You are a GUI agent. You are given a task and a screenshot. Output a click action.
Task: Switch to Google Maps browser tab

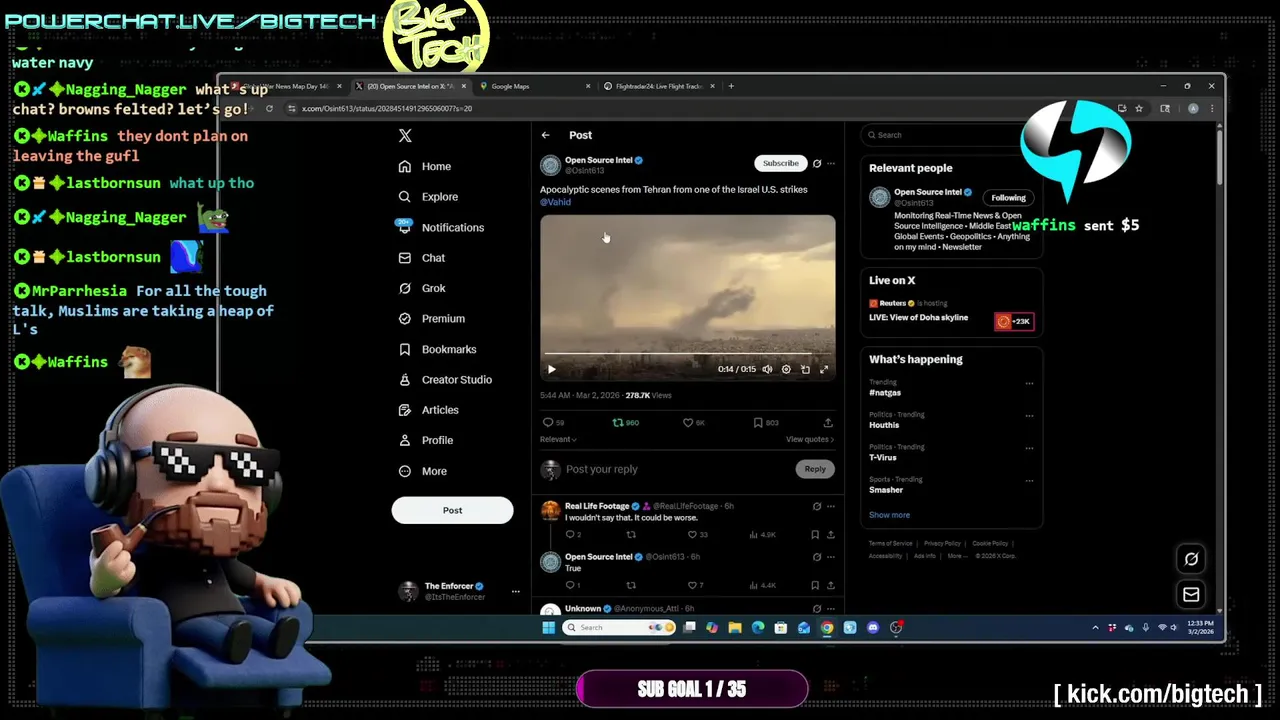tap(535, 86)
